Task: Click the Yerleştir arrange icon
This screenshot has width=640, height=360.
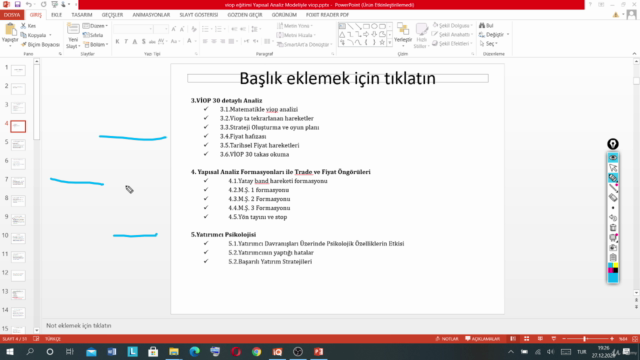Action: (403, 30)
